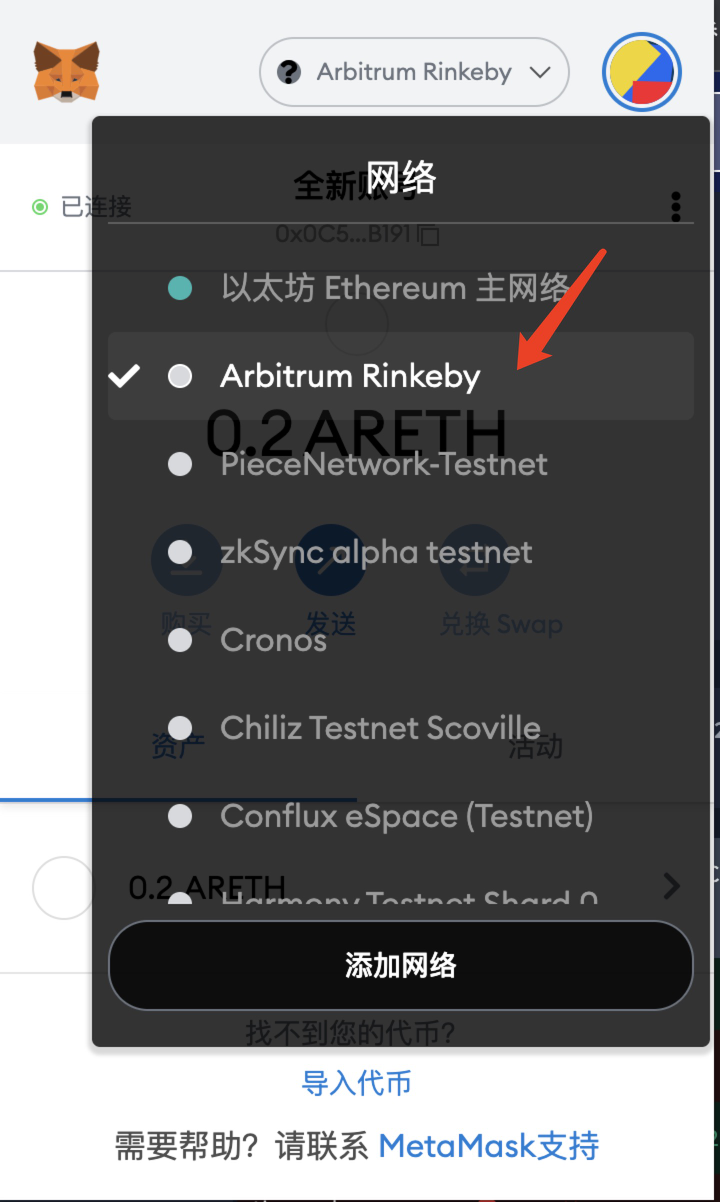The height and width of the screenshot is (1202, 720).
Task: Click the MetaMask fox logo
Action: [x=66, y=71]
